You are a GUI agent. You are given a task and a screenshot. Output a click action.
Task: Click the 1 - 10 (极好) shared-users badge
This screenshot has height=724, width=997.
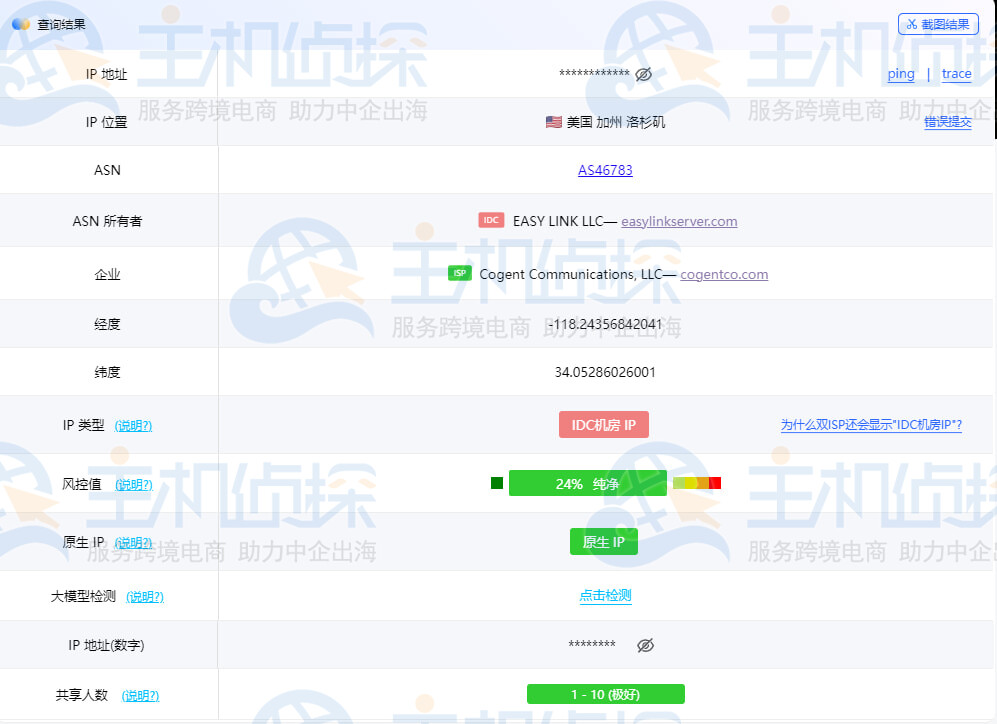tap(605, 693)
